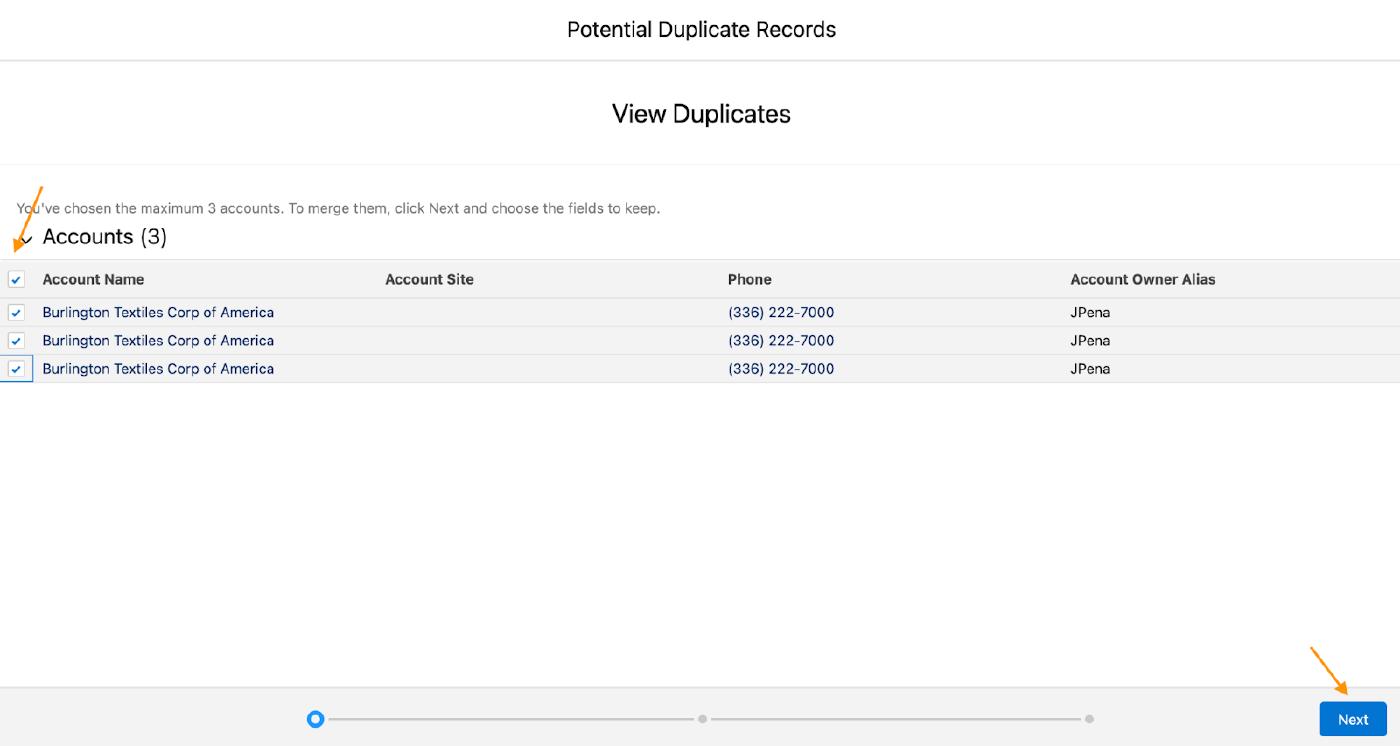Click the third row phone number link
This screenshot has width=1400, height=746.
780,369
